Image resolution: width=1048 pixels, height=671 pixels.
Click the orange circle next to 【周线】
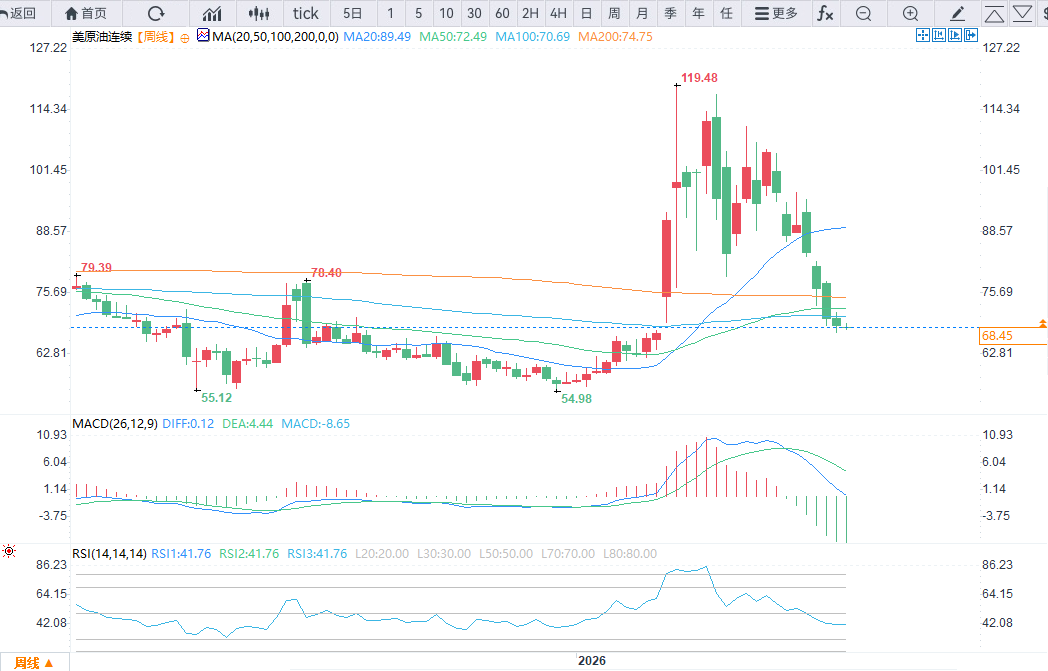pos(184,38)
